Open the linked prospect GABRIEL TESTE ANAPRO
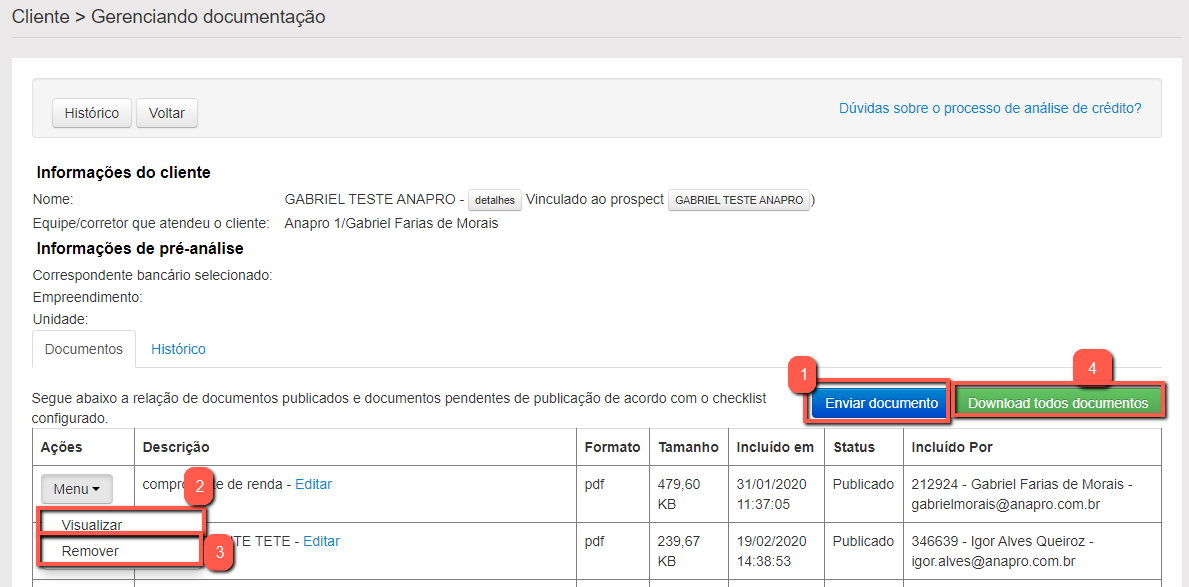Viewport: 1189px width, 587px height. tap(739, 200)
